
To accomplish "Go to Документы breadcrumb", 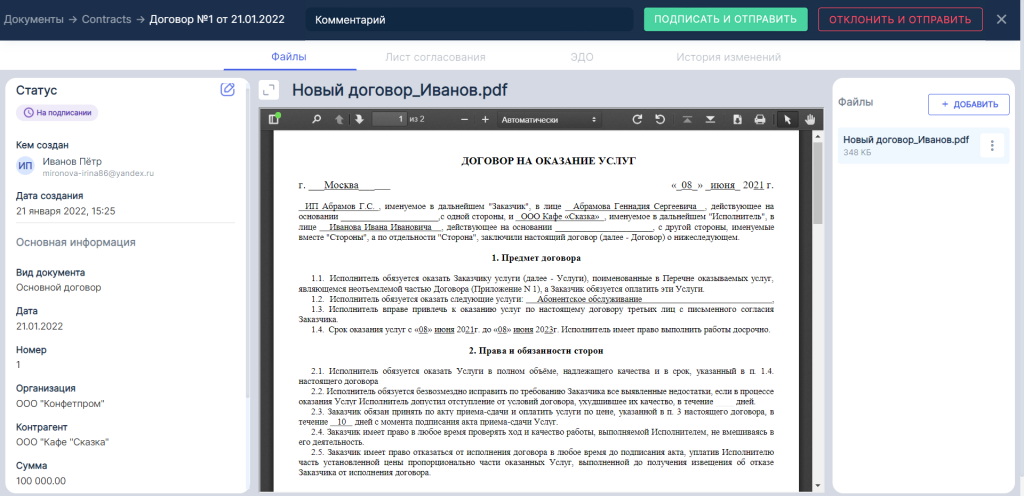I will (x=34, y=19).
